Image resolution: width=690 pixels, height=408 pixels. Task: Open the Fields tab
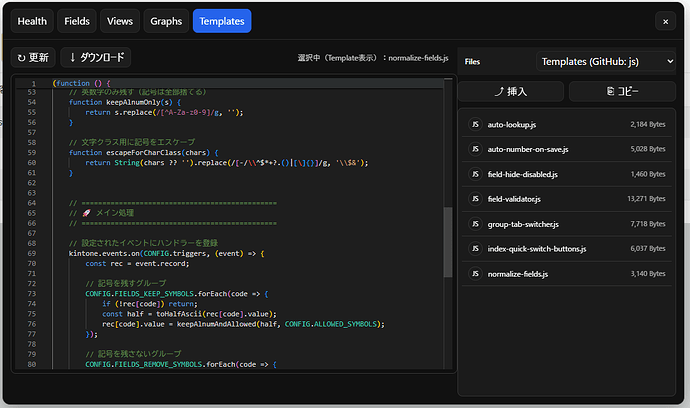coord(77,21)
